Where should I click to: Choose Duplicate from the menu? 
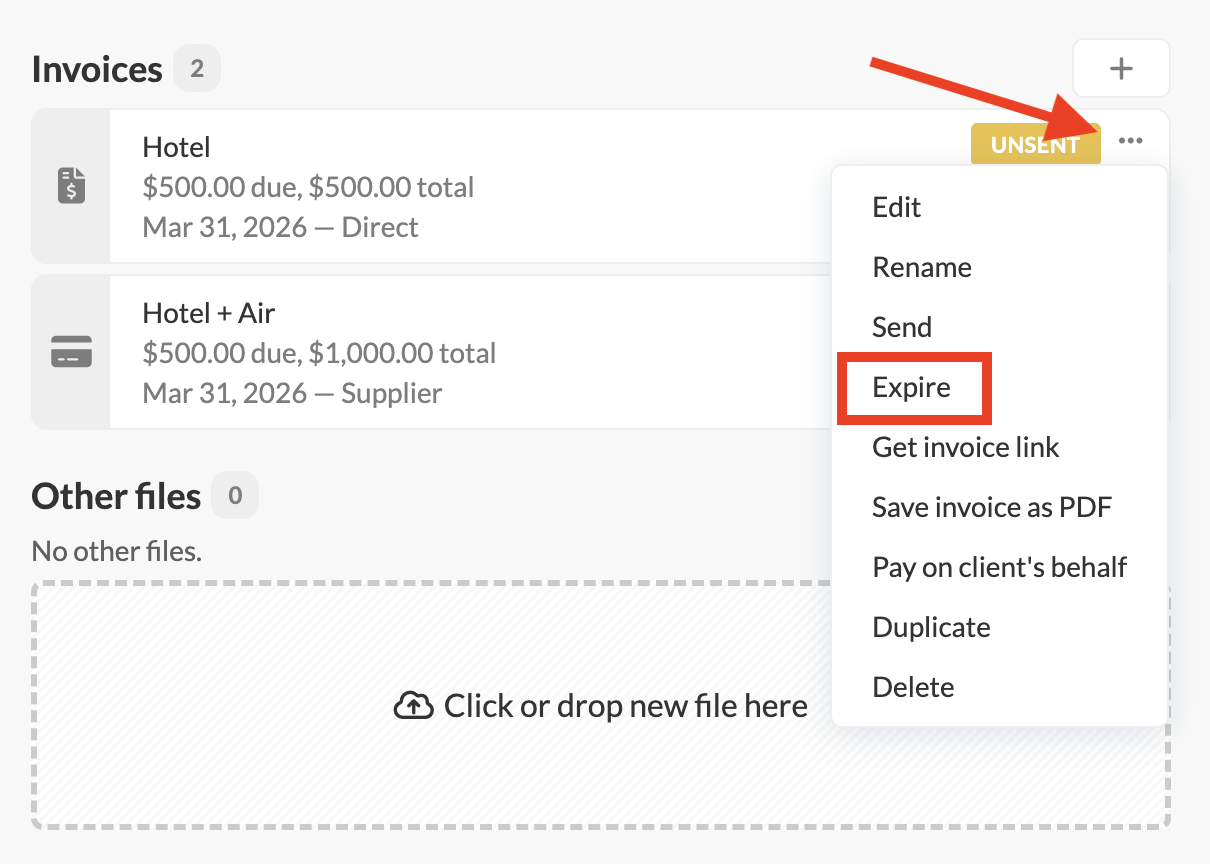click(x=931, y=627)
